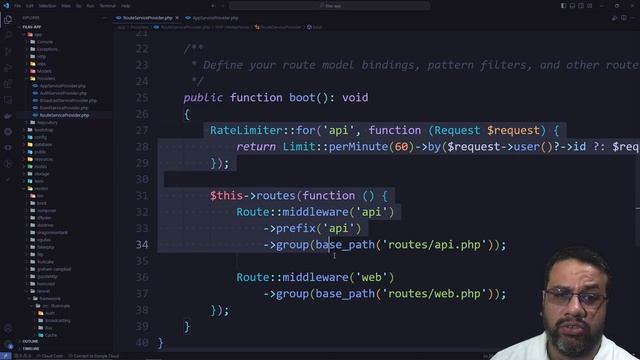Open the Manage gear in activity bar
This screenshot has width=640, height=360.
(8, 345)
